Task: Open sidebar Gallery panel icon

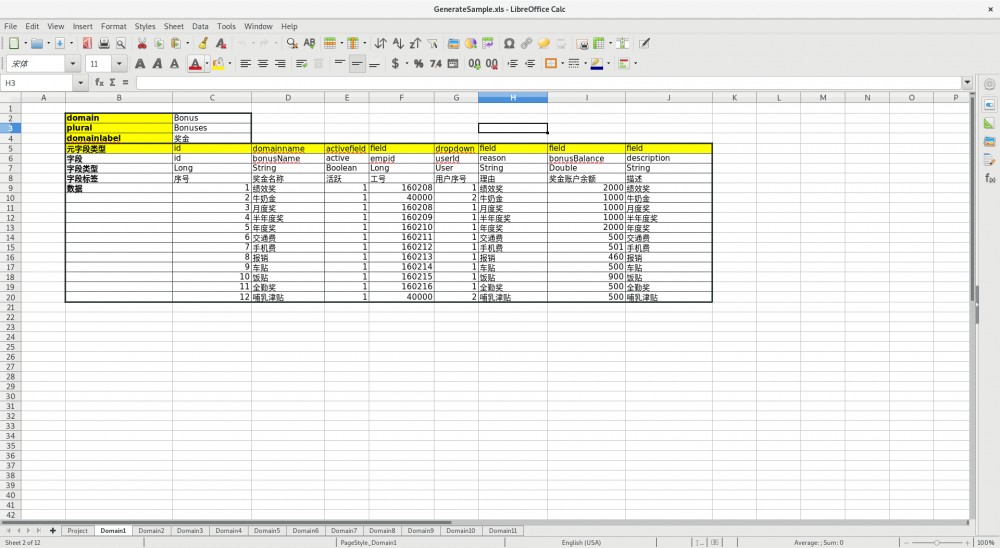Action: 989,141
